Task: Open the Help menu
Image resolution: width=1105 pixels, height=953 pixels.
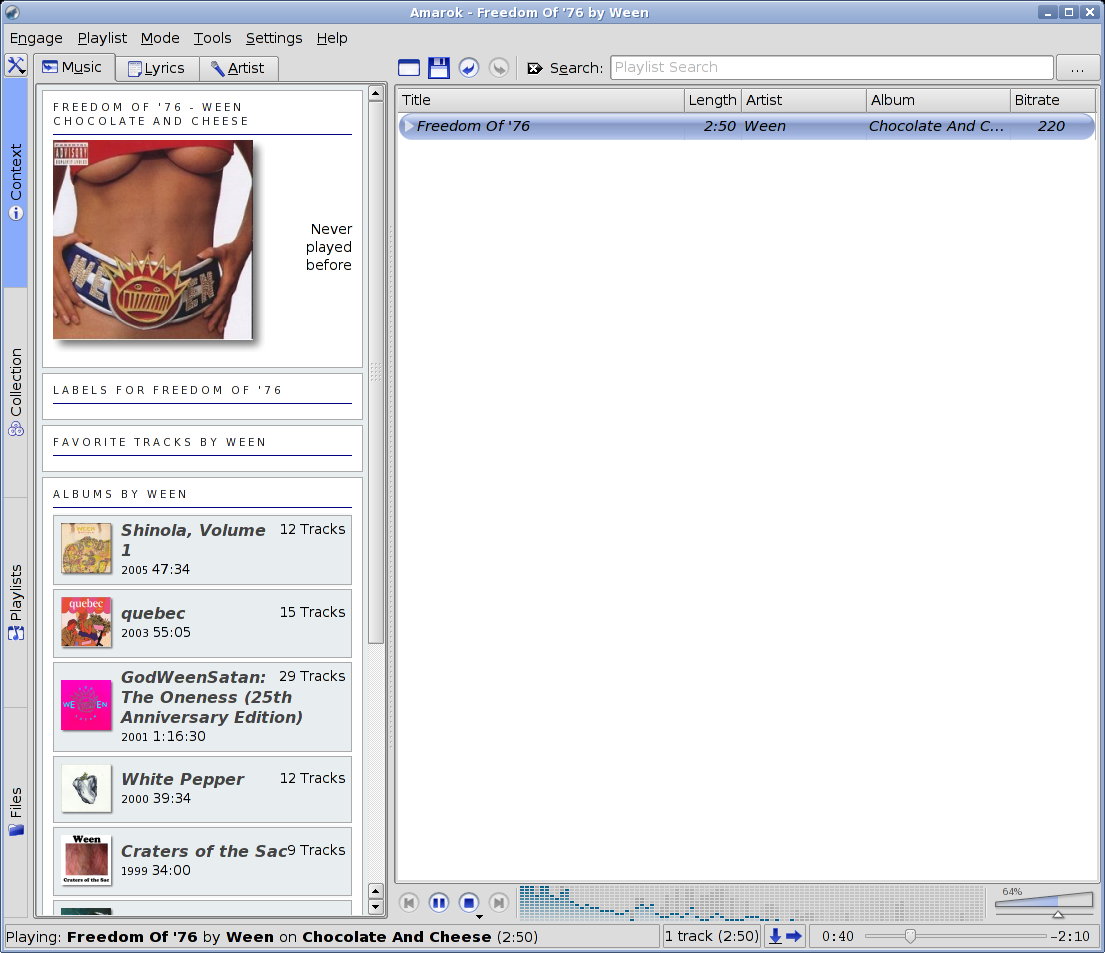Action: tap(331, 38)
